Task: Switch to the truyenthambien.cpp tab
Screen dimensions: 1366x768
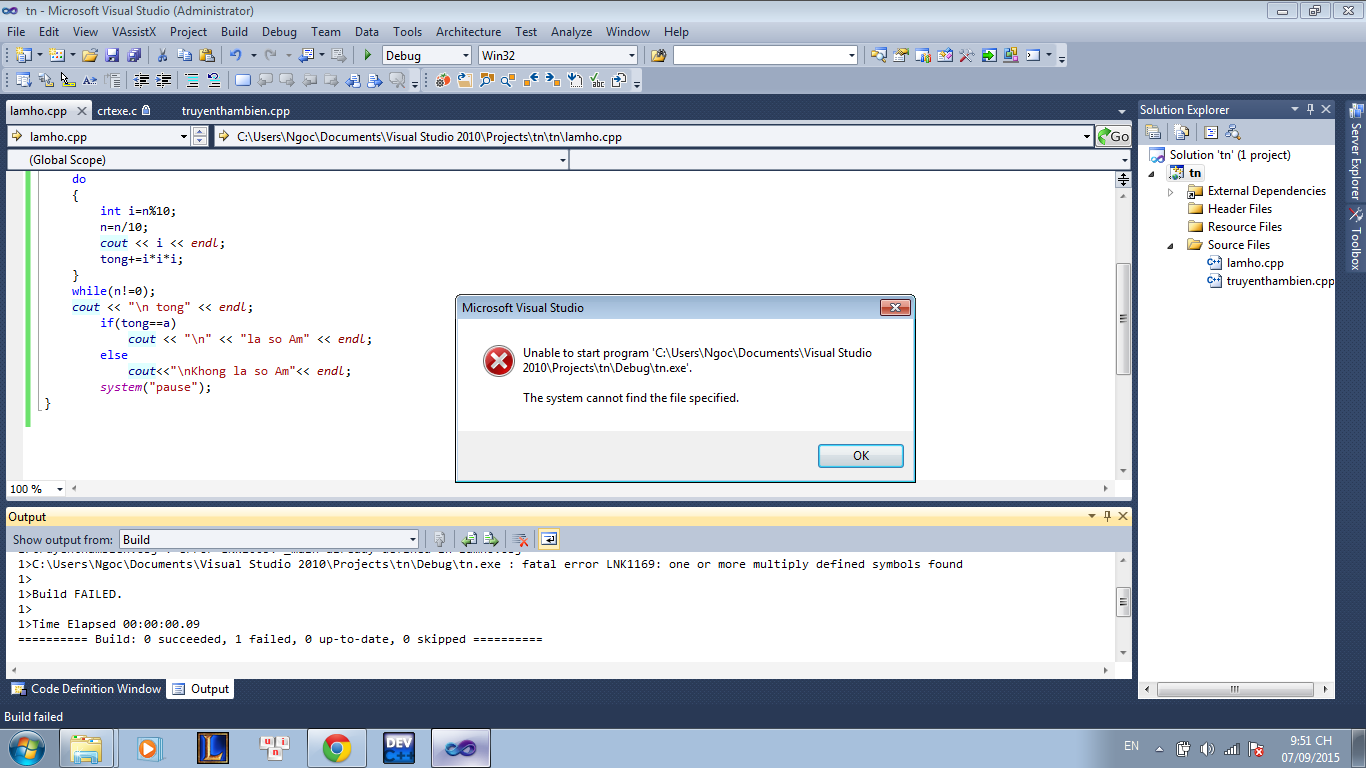Action: 236,111
